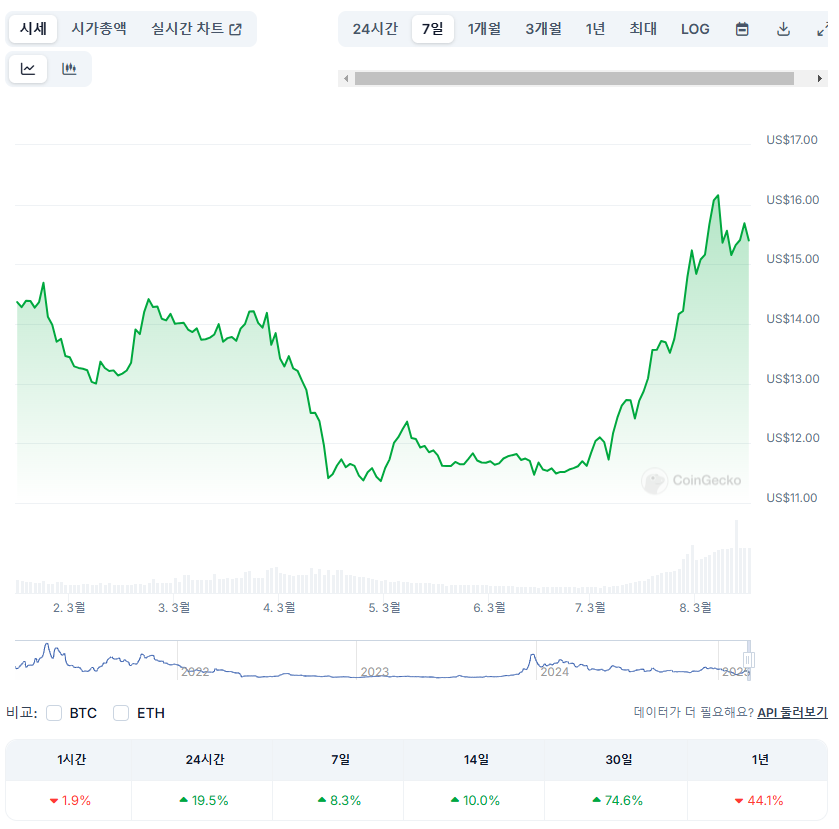The height and width of the screenshot is (829, 839).
Task: Click the 8.3% change value
Action: [x=339, y=801]
